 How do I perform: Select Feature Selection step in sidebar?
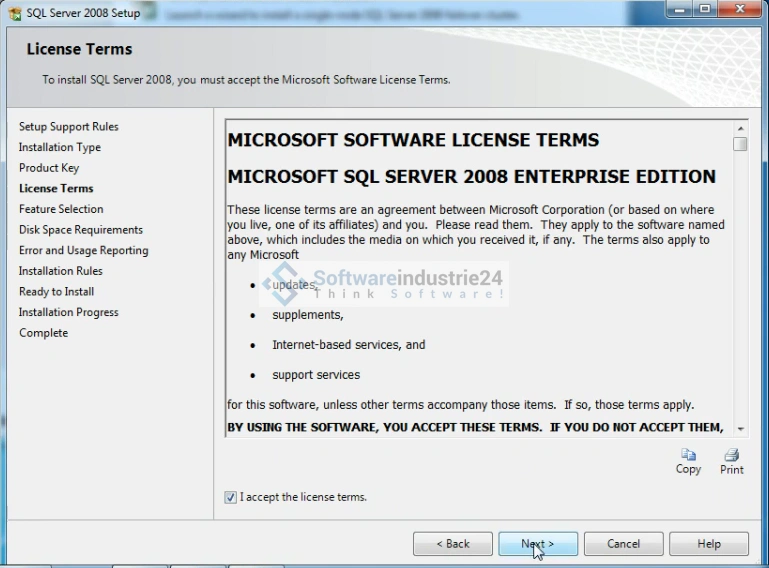(61, 209)
